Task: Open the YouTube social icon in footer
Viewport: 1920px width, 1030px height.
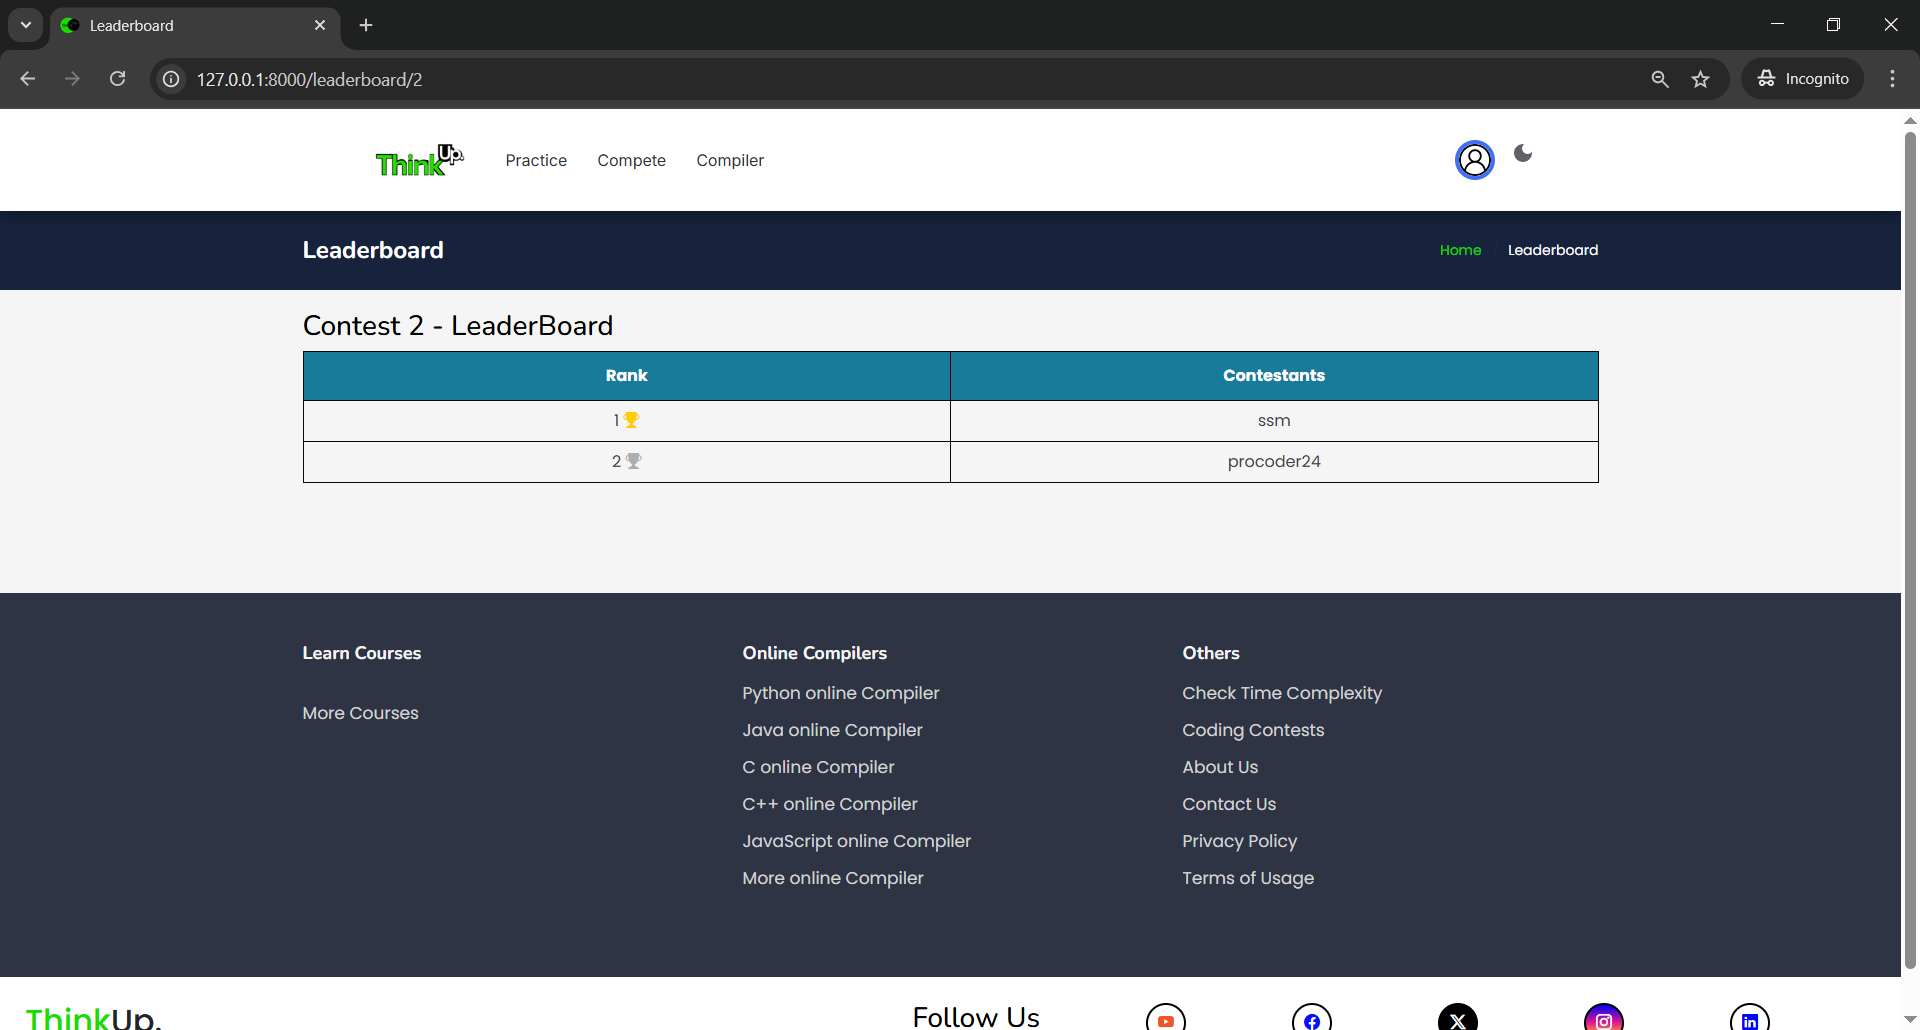Action: [x=1165, y=1020]
